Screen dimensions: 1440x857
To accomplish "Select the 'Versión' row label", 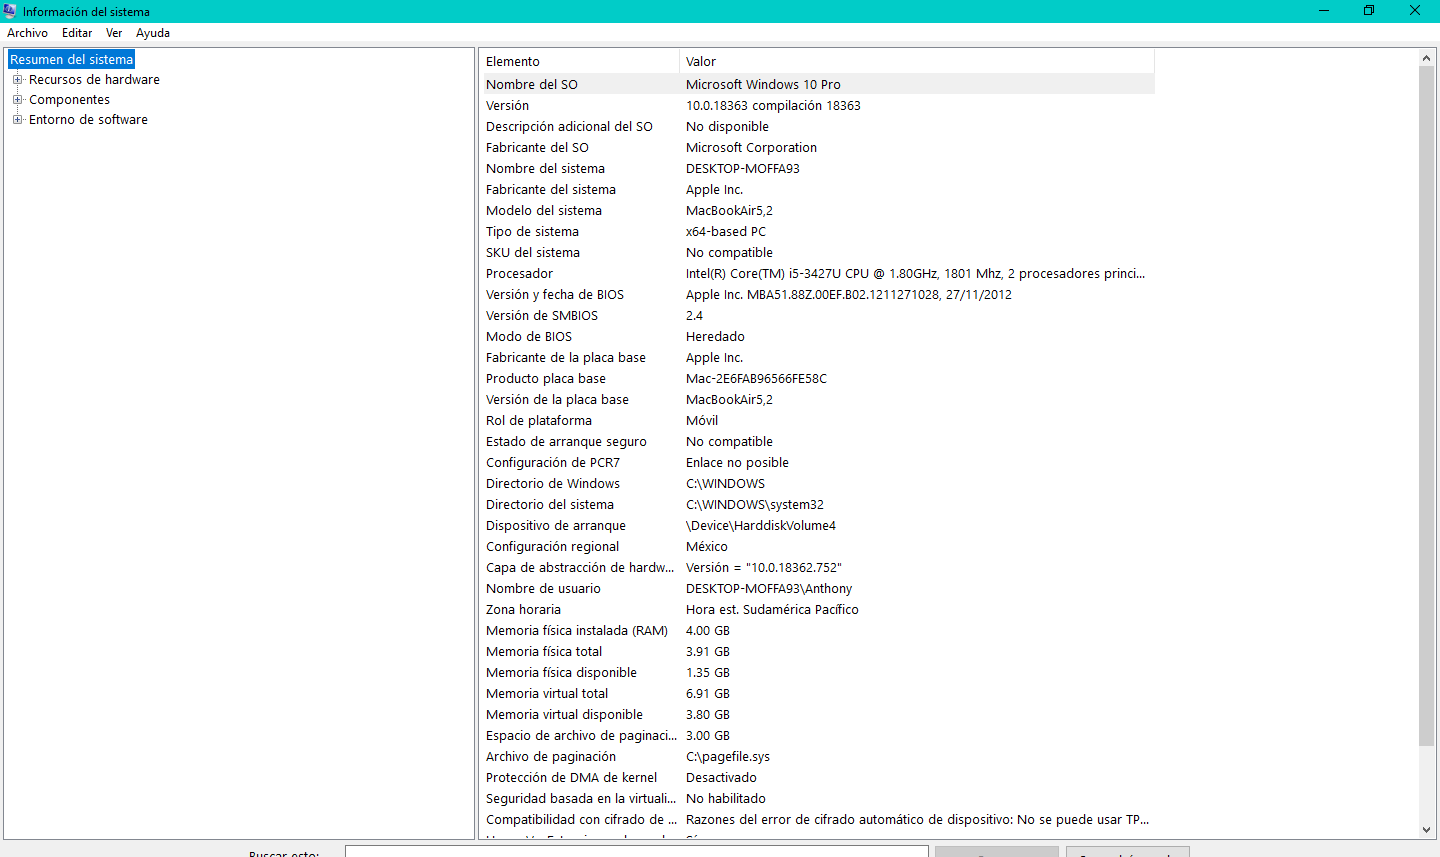I will coord(507,106).
